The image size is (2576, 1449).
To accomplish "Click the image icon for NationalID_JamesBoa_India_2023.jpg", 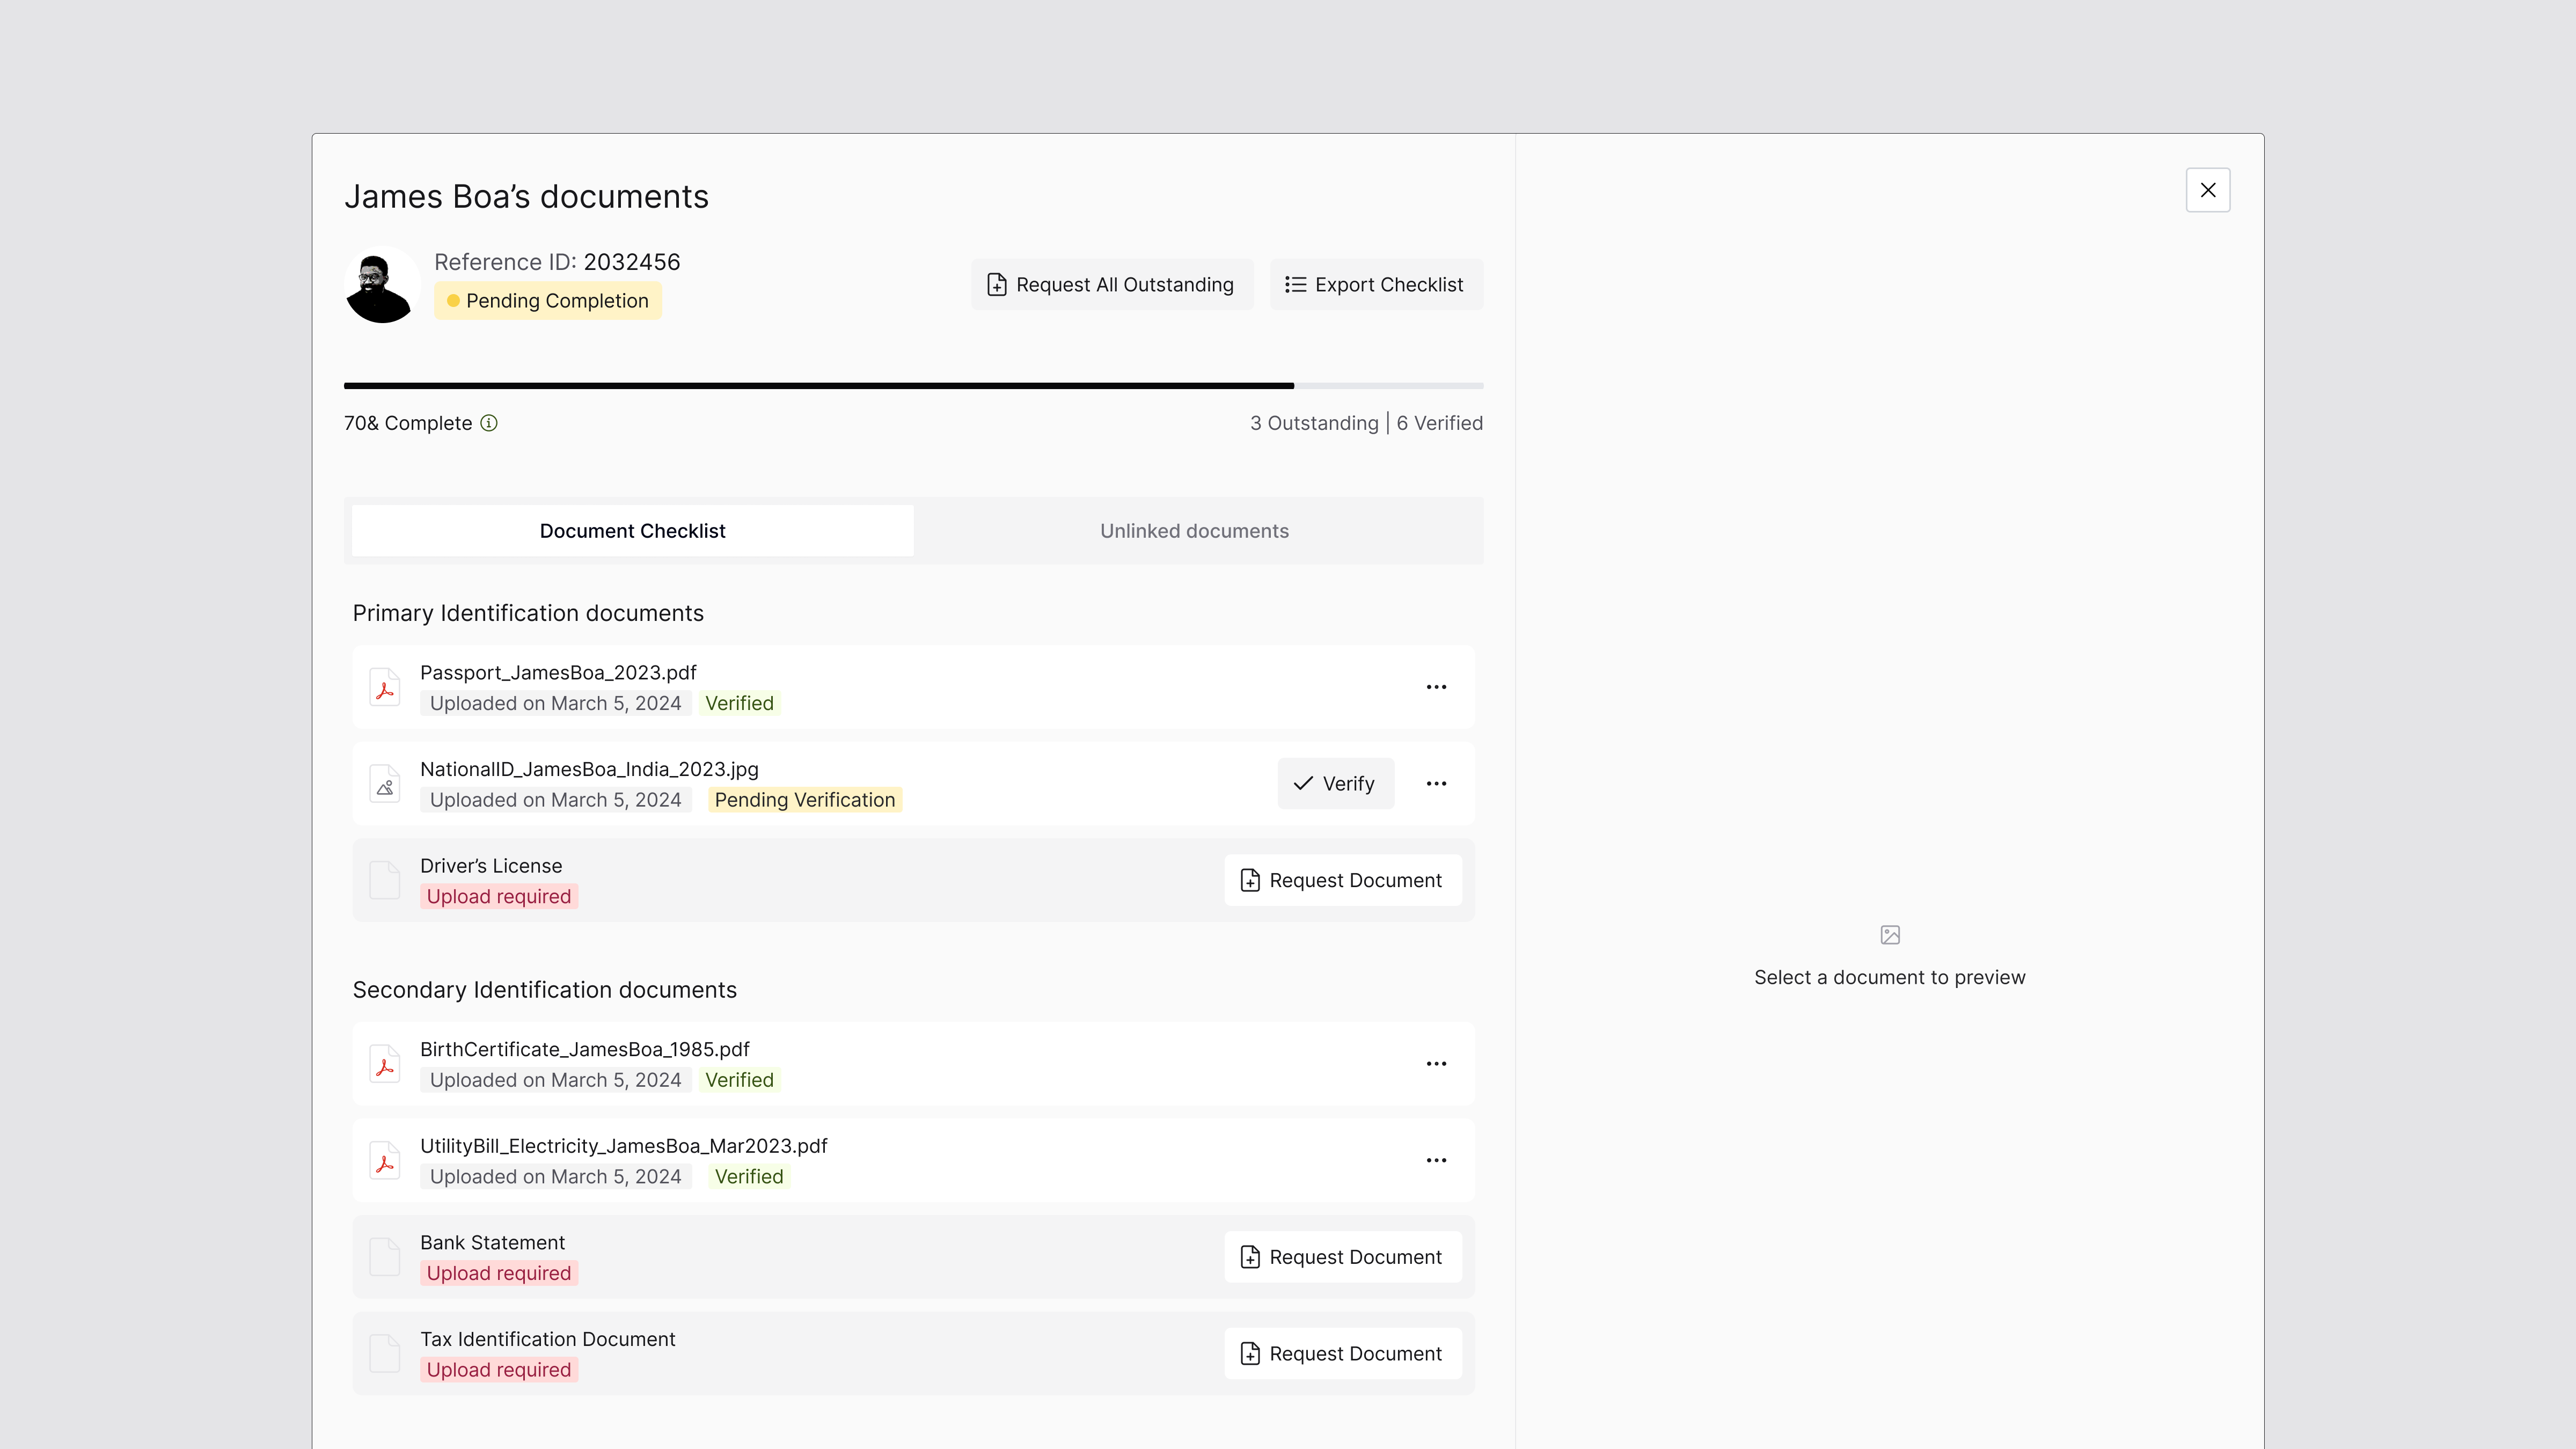I will pos(385,784).
